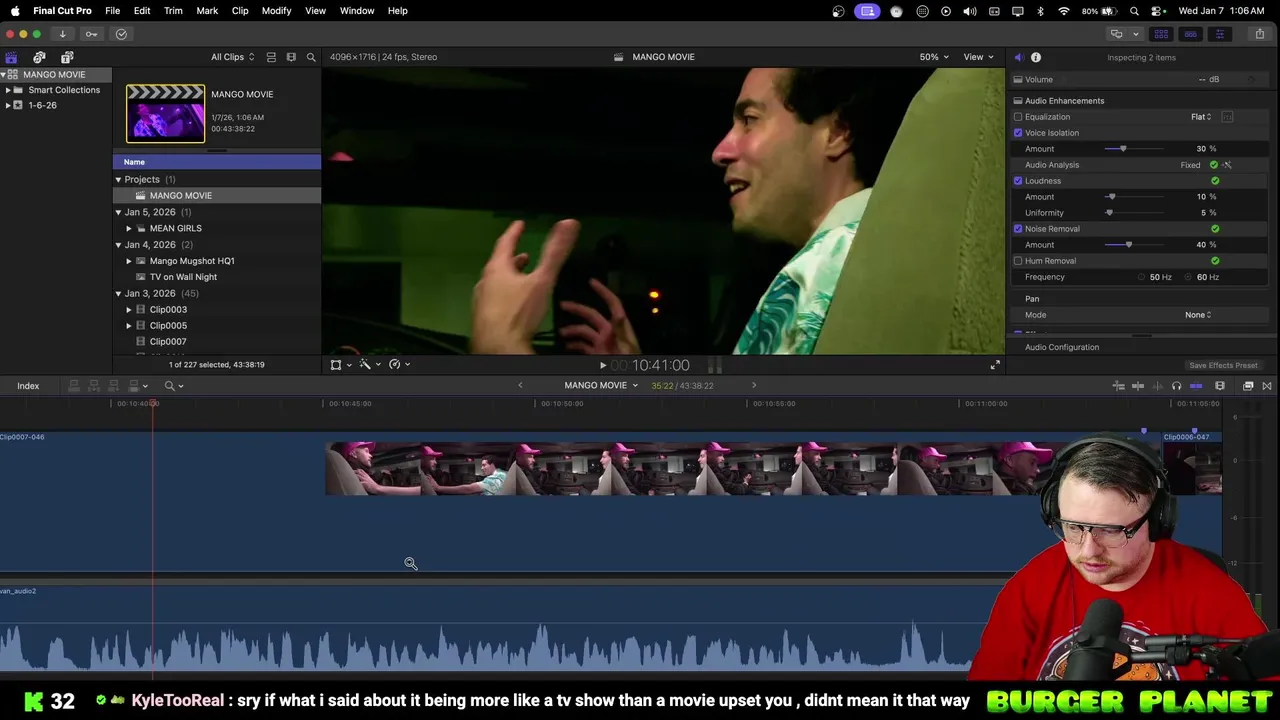
Task: Enter full screen viewer playback
Action: click(x=995, y=365)
